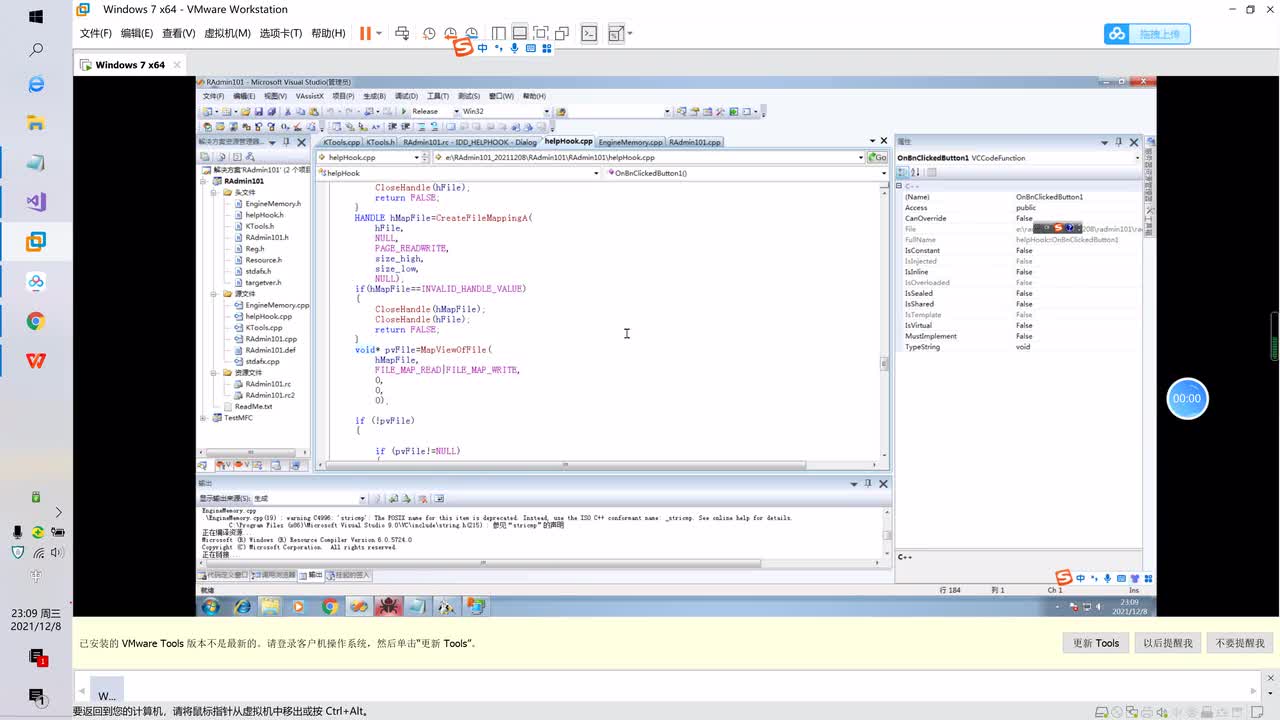Open Google Chrome on the host taskbar
Screen dimensions: 1280x720
(36, 321)
